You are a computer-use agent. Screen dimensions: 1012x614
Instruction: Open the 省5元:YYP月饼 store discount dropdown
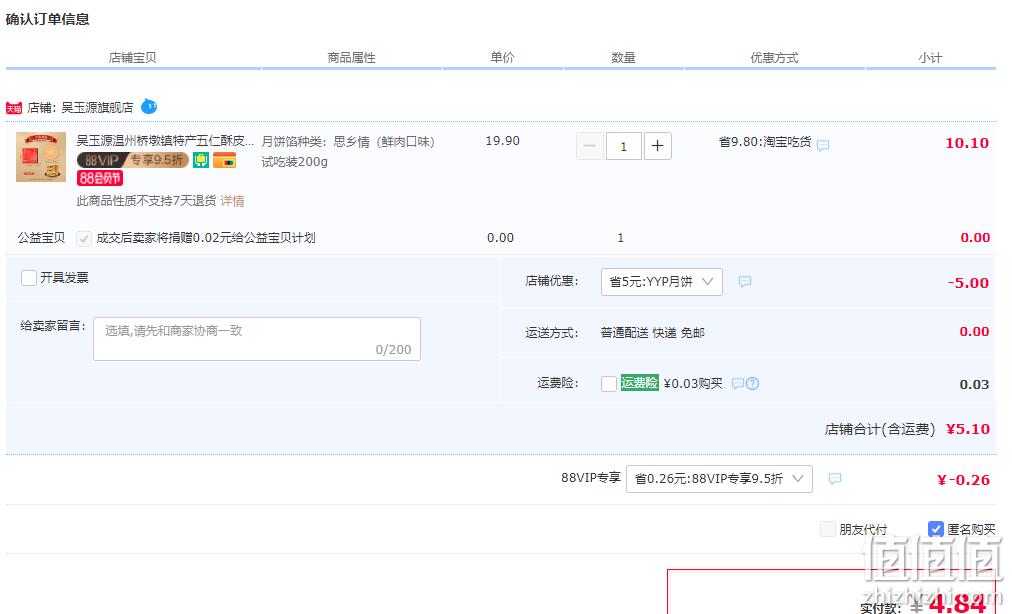(662, 281)
